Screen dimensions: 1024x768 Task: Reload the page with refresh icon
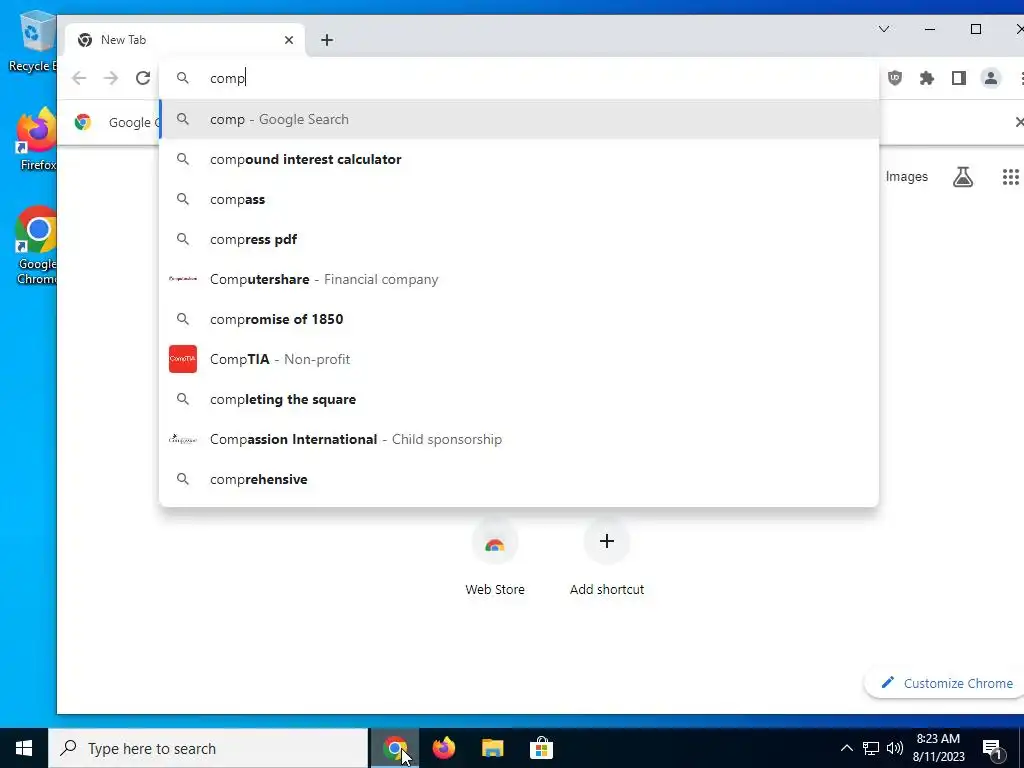(x=143, y=78)
